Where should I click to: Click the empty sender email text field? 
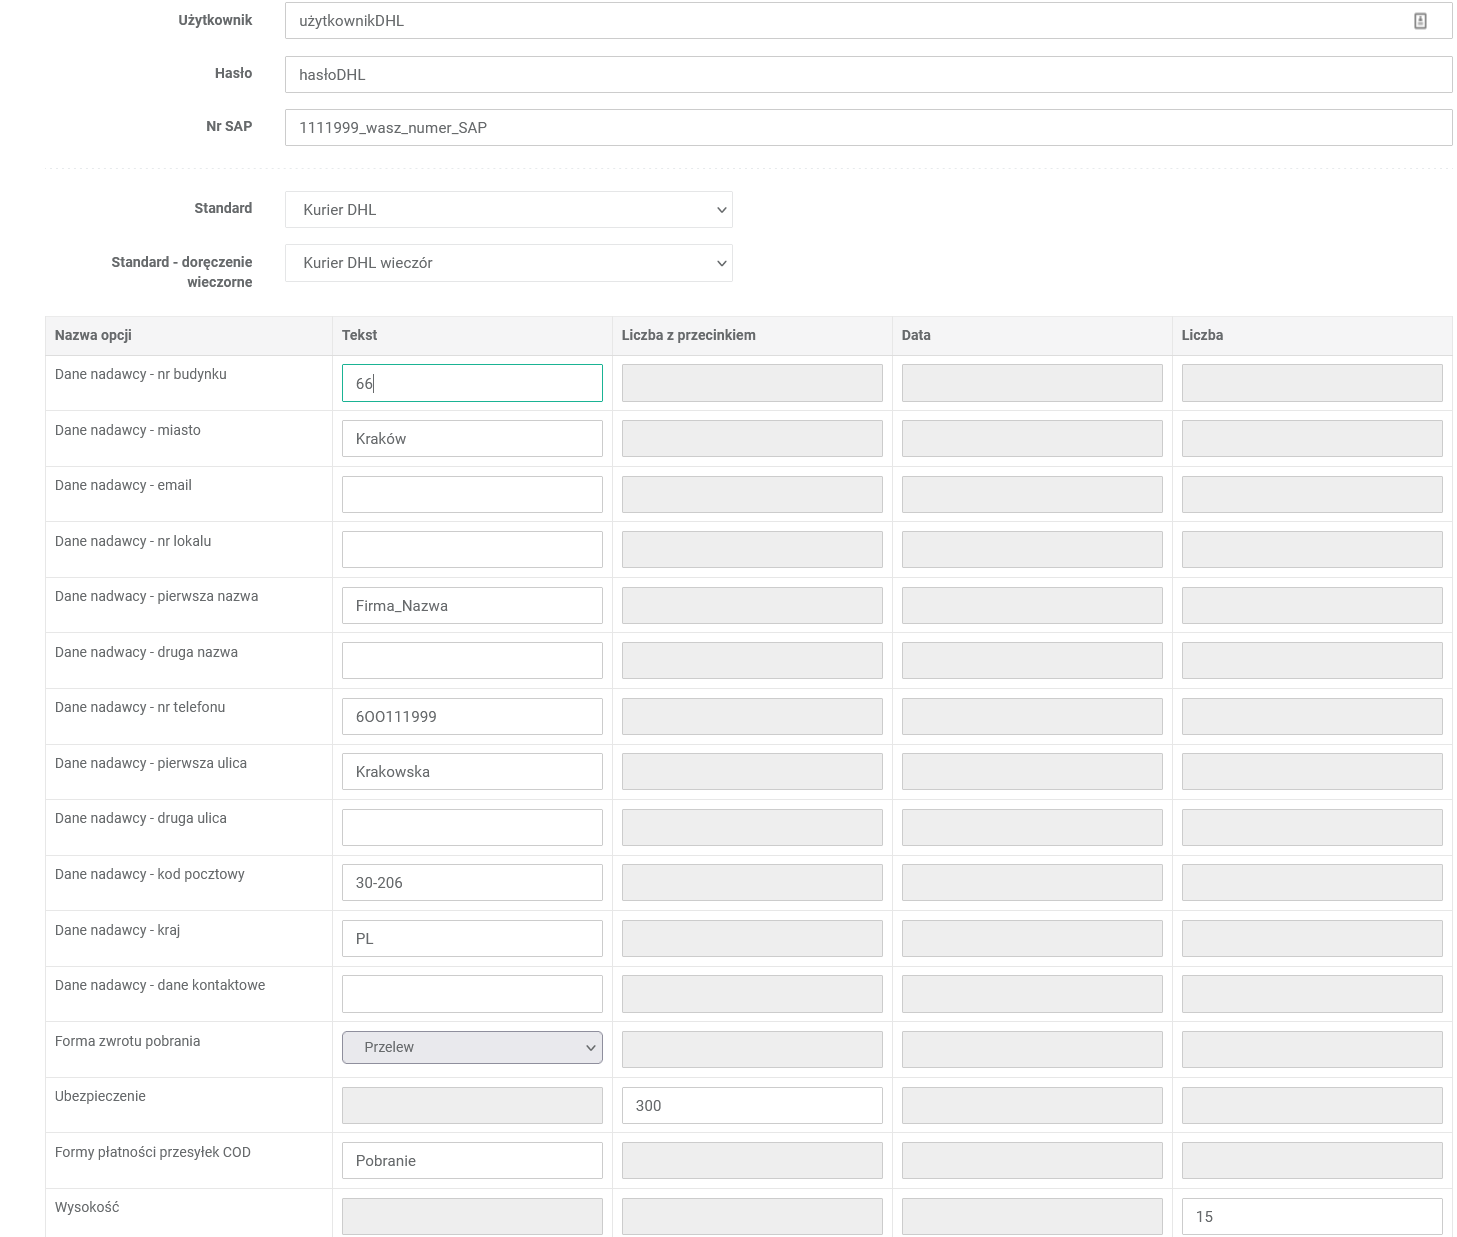click(472, 494)
